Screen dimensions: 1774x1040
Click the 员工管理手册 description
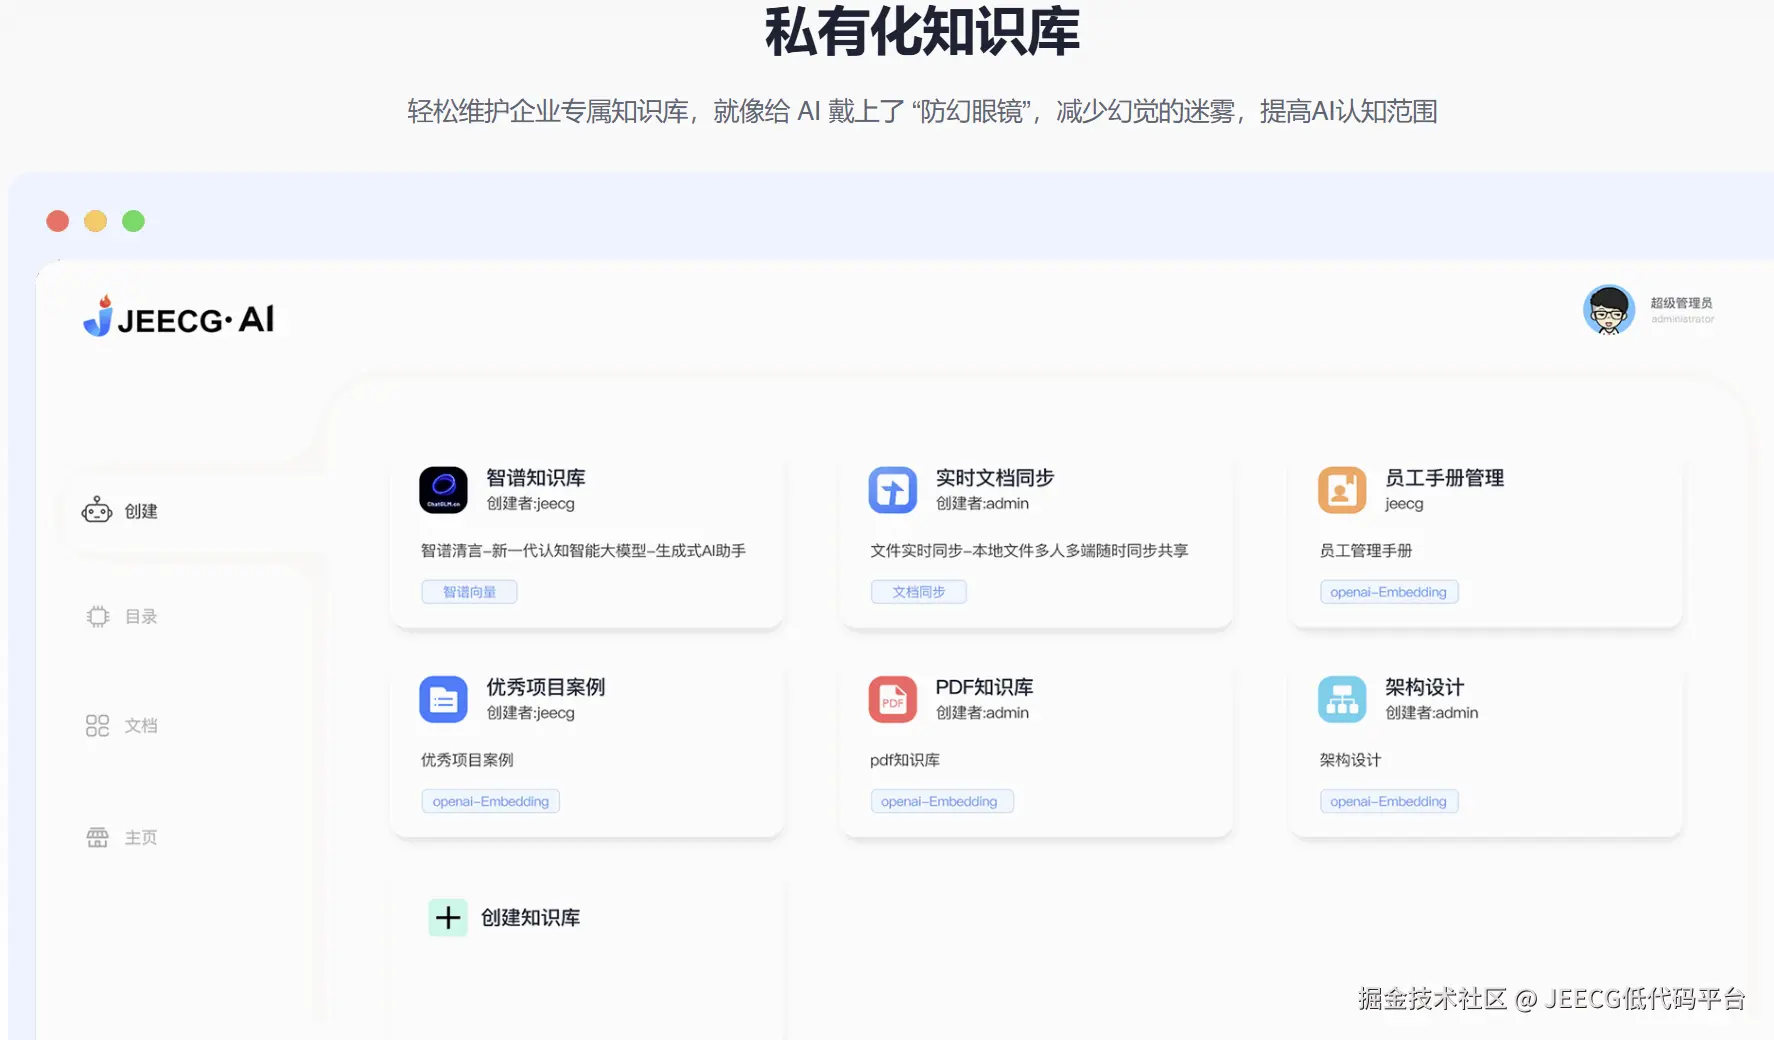[1366, 551]
